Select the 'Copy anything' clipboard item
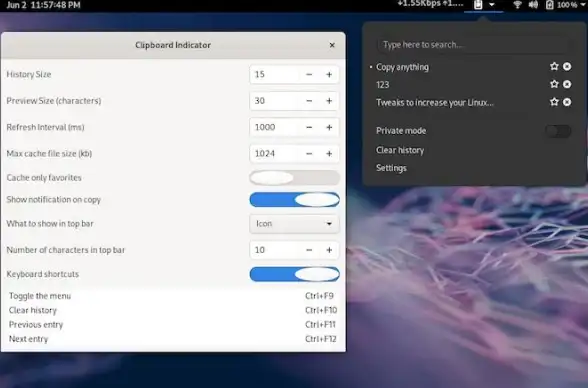Image resolution: width=588 pixels, height=388 pixels. coord(402,67)
